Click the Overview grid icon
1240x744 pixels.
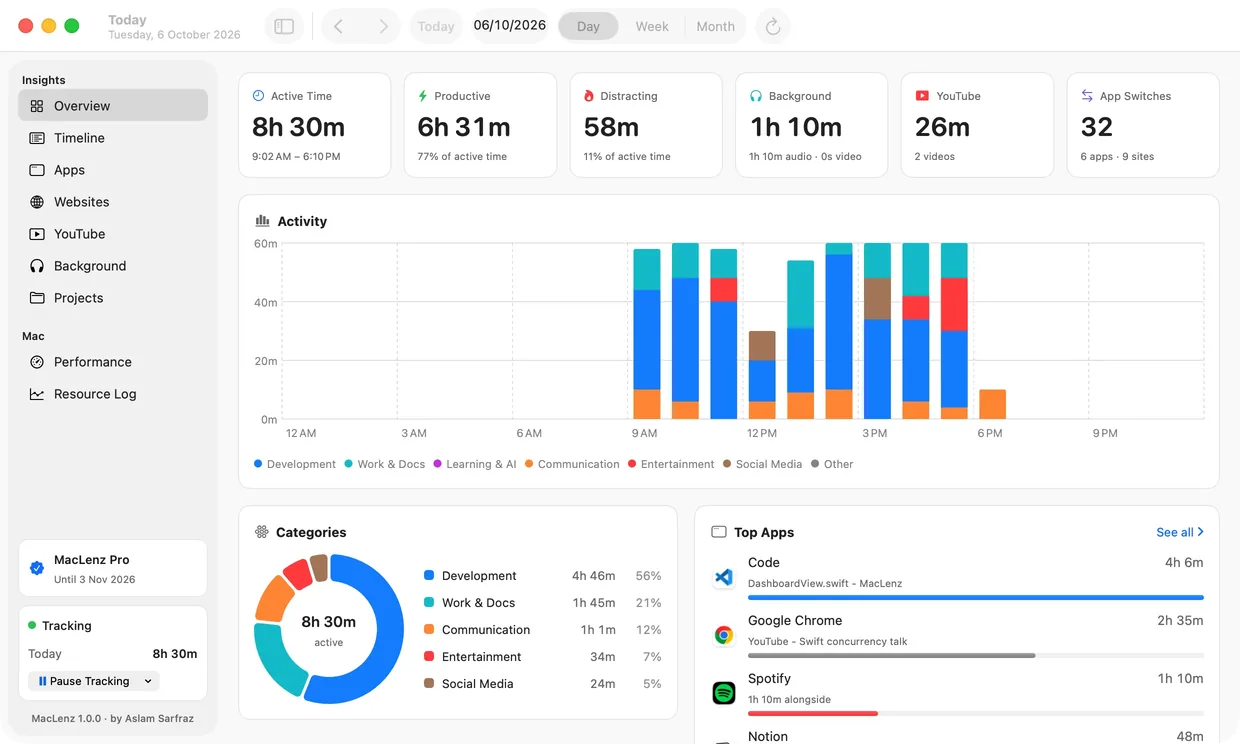[37, 106]
